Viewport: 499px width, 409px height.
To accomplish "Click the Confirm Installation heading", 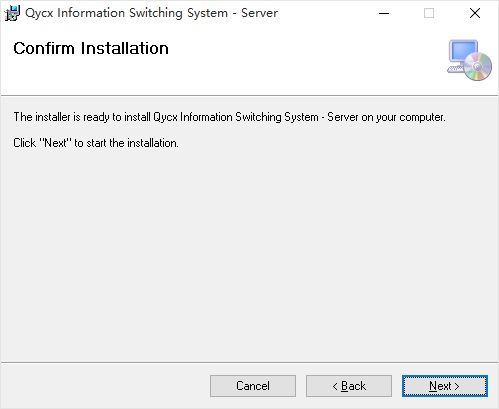I will tap(91, 48).
